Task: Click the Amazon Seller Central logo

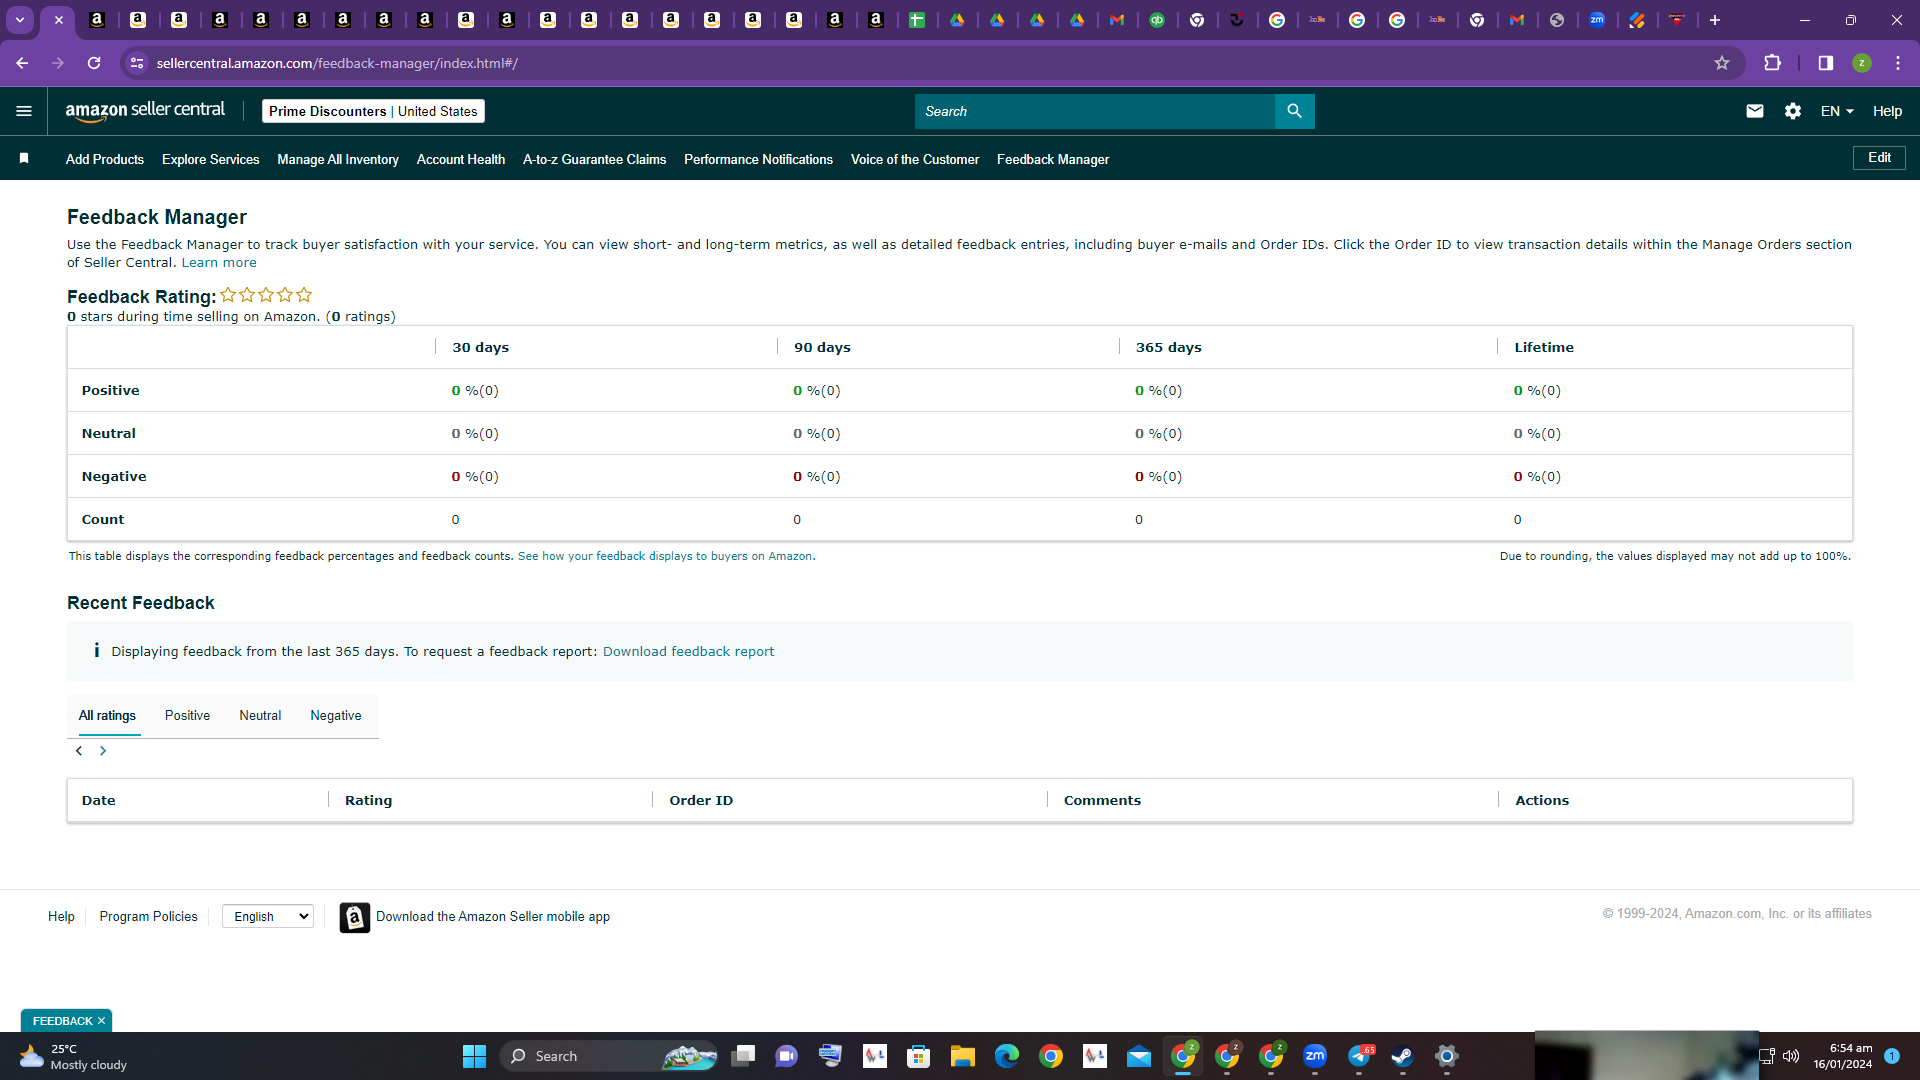Action: [145, 111]
